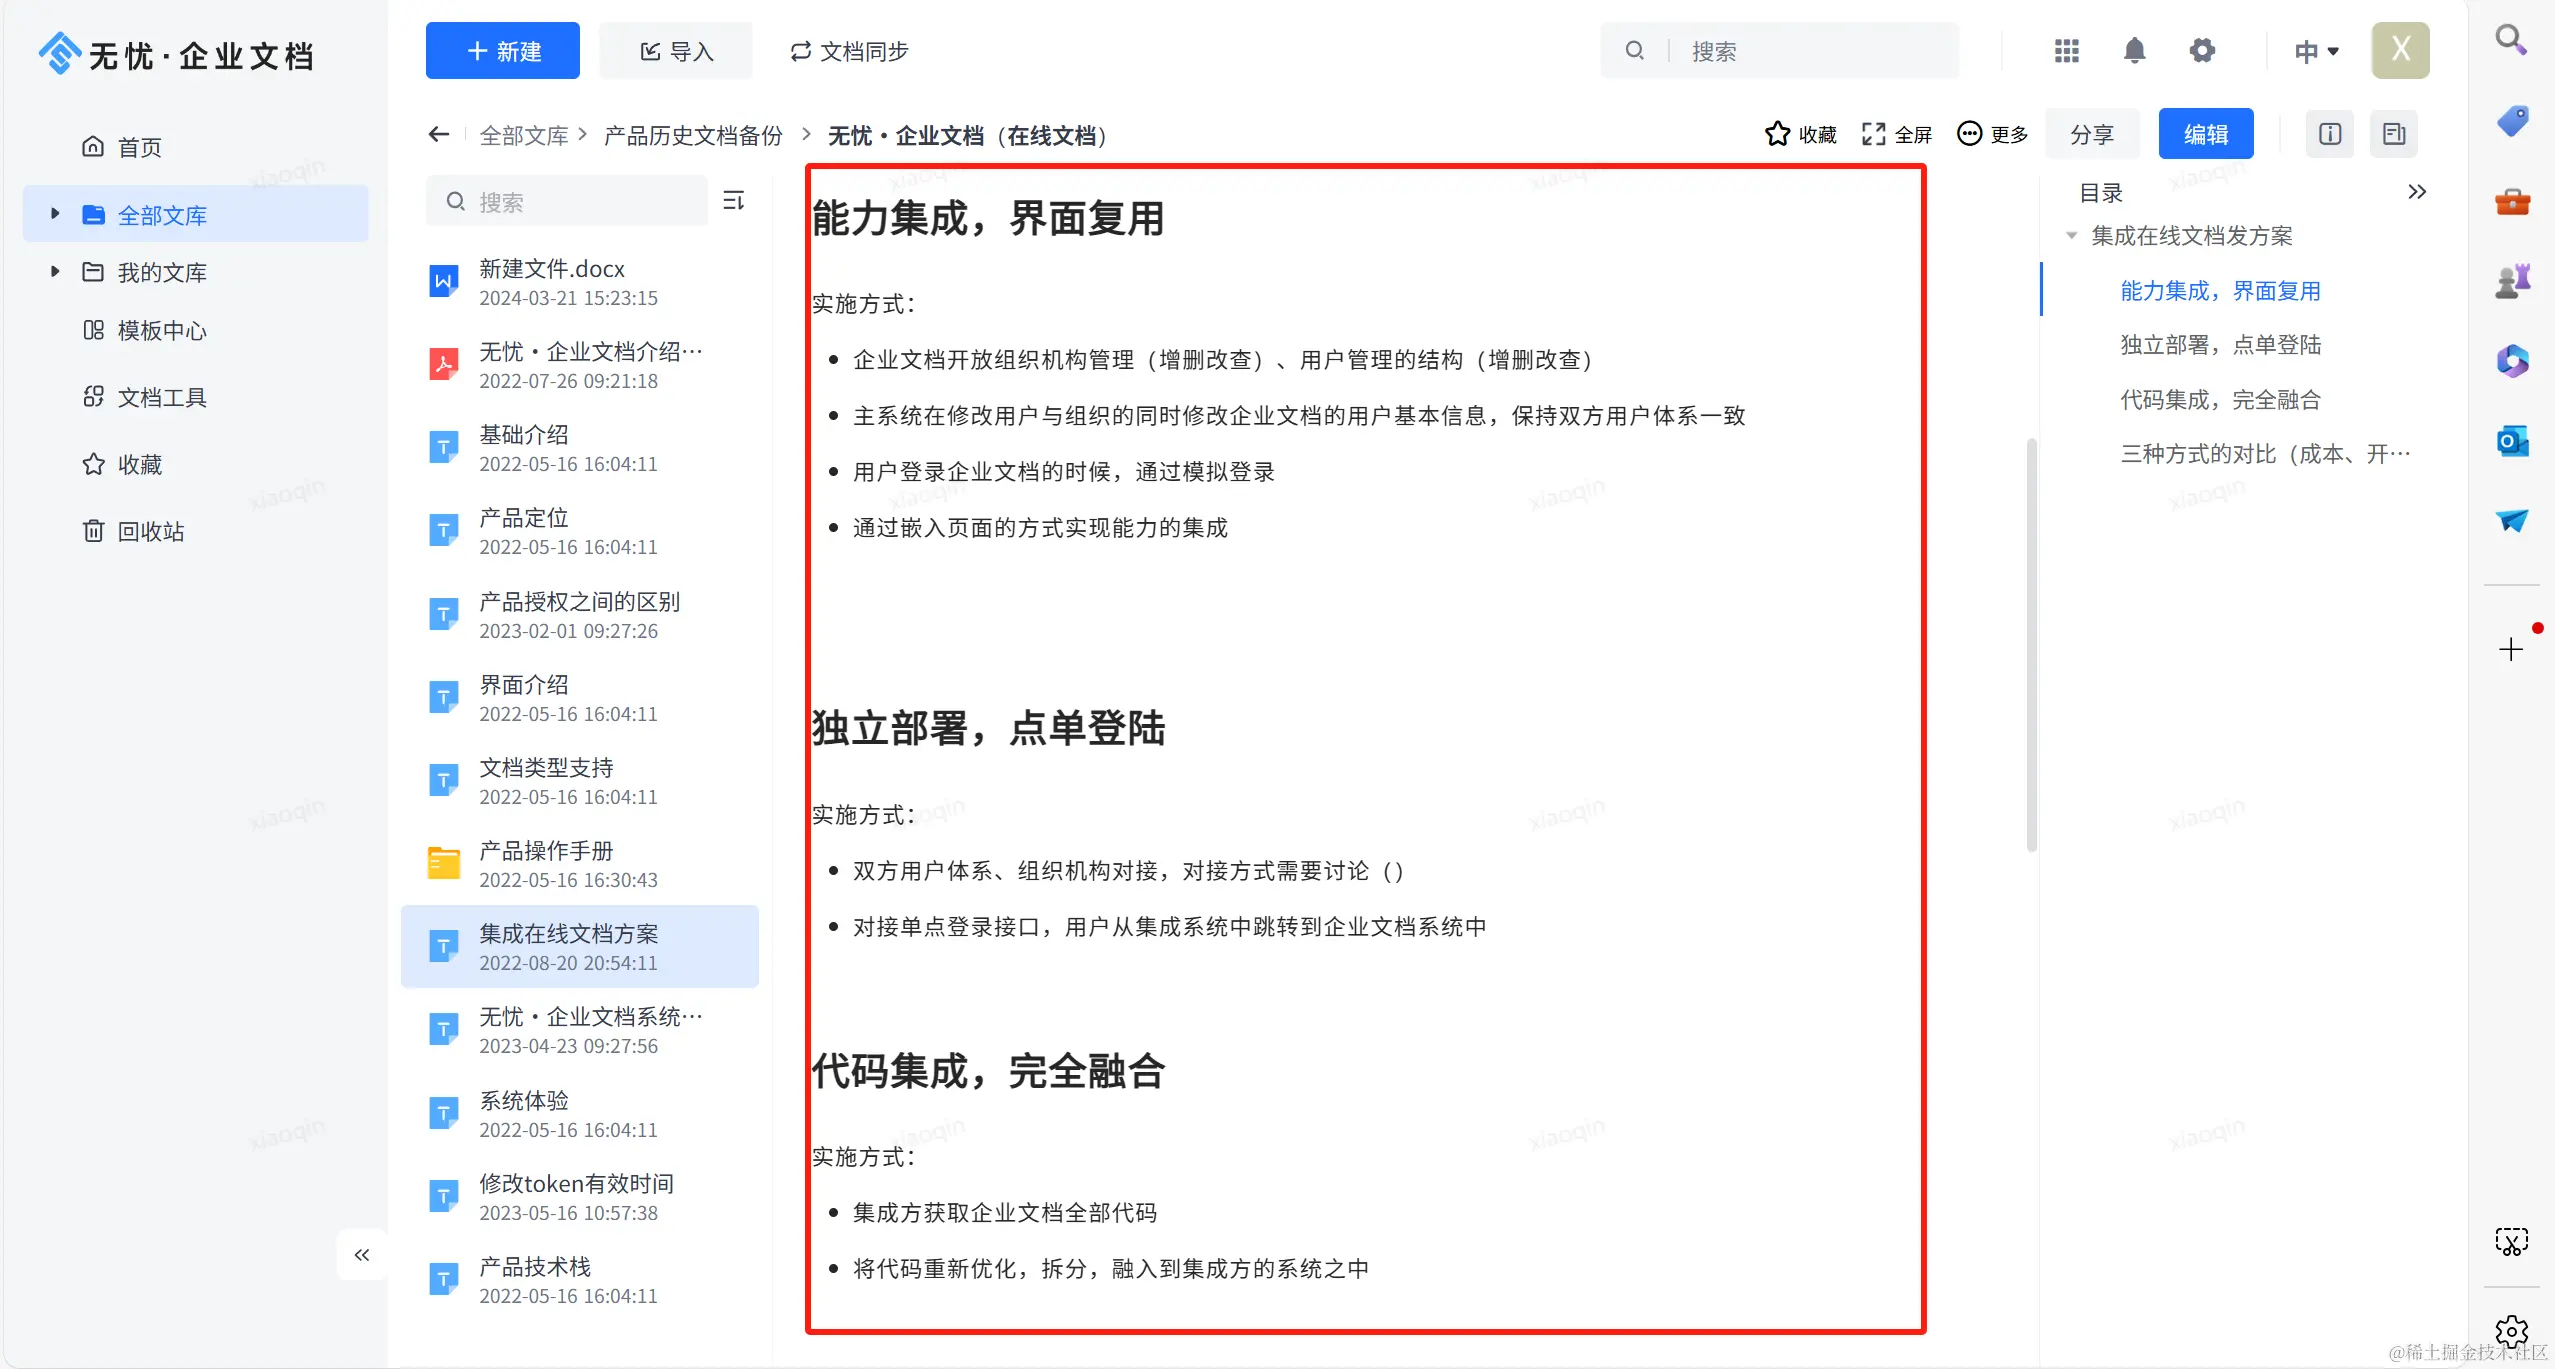
Task: Open settings gear in top bar
Action: [2202, 51]
